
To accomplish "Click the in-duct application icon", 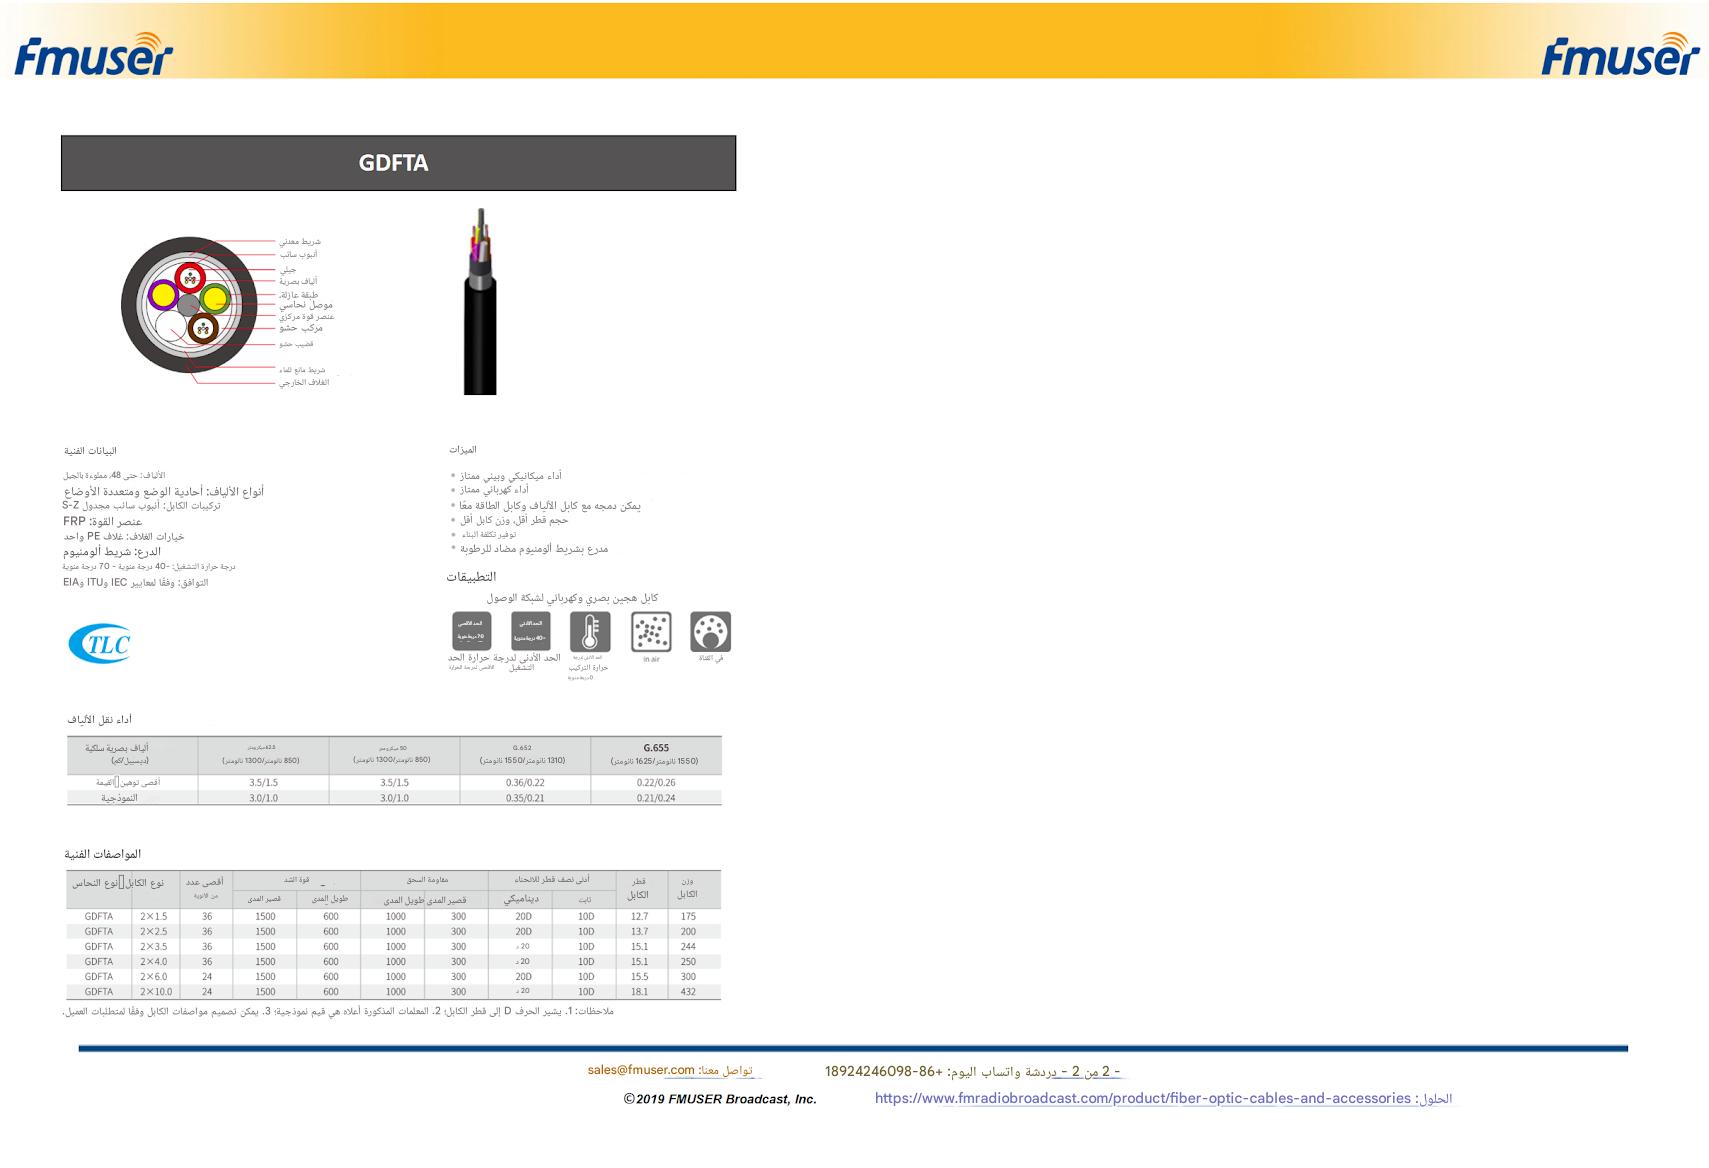I will (711, 631).
